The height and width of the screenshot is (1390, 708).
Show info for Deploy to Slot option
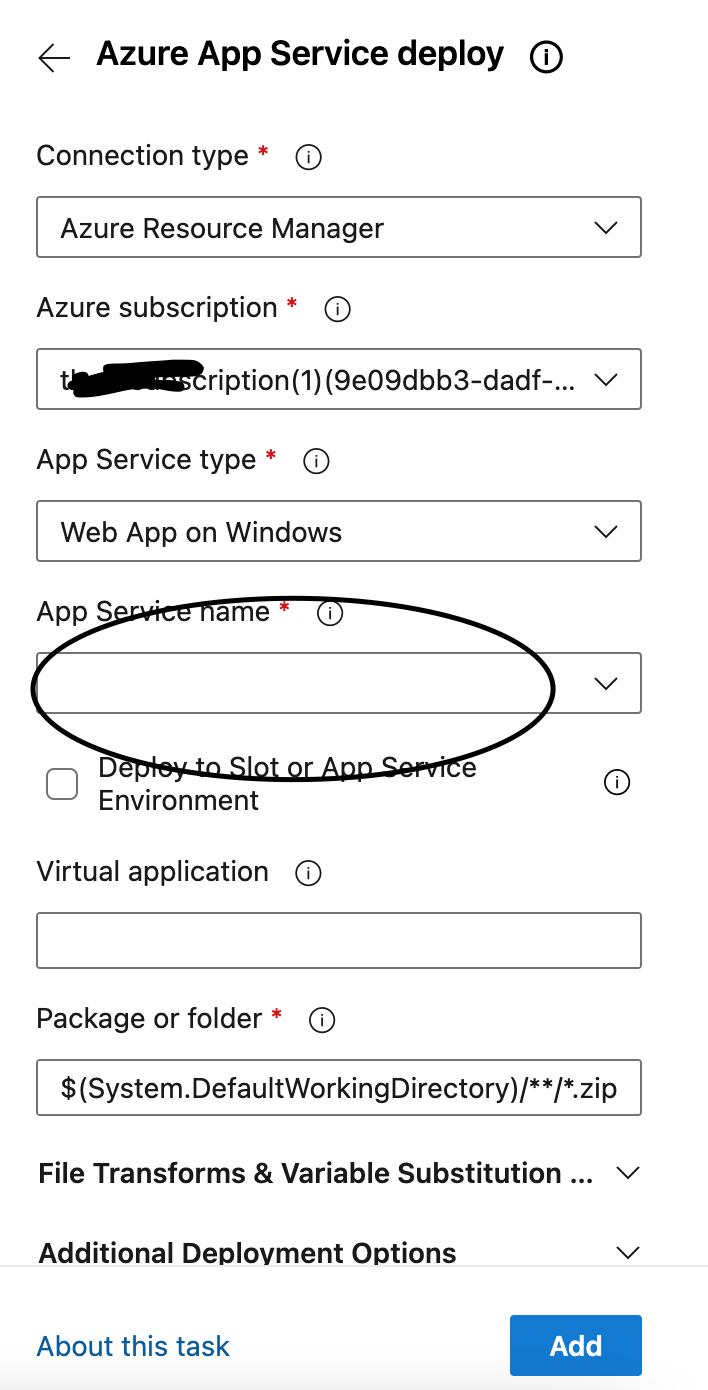[x=617, y=783]
